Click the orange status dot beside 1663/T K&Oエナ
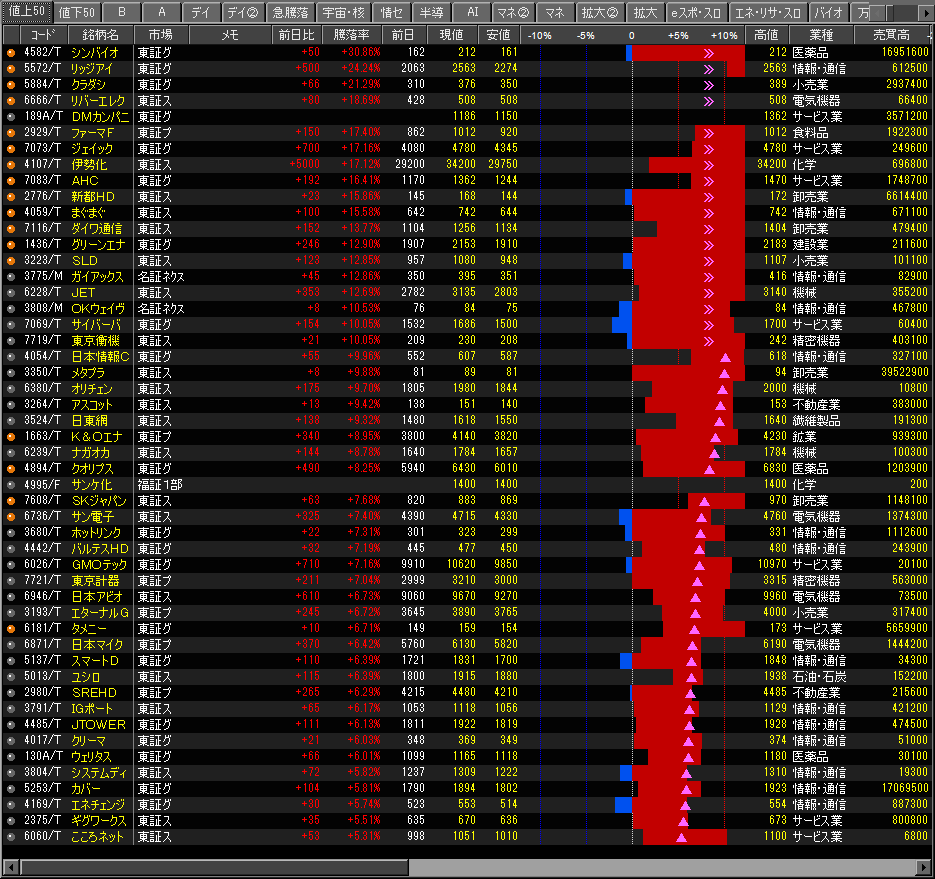 click(11, 437)
